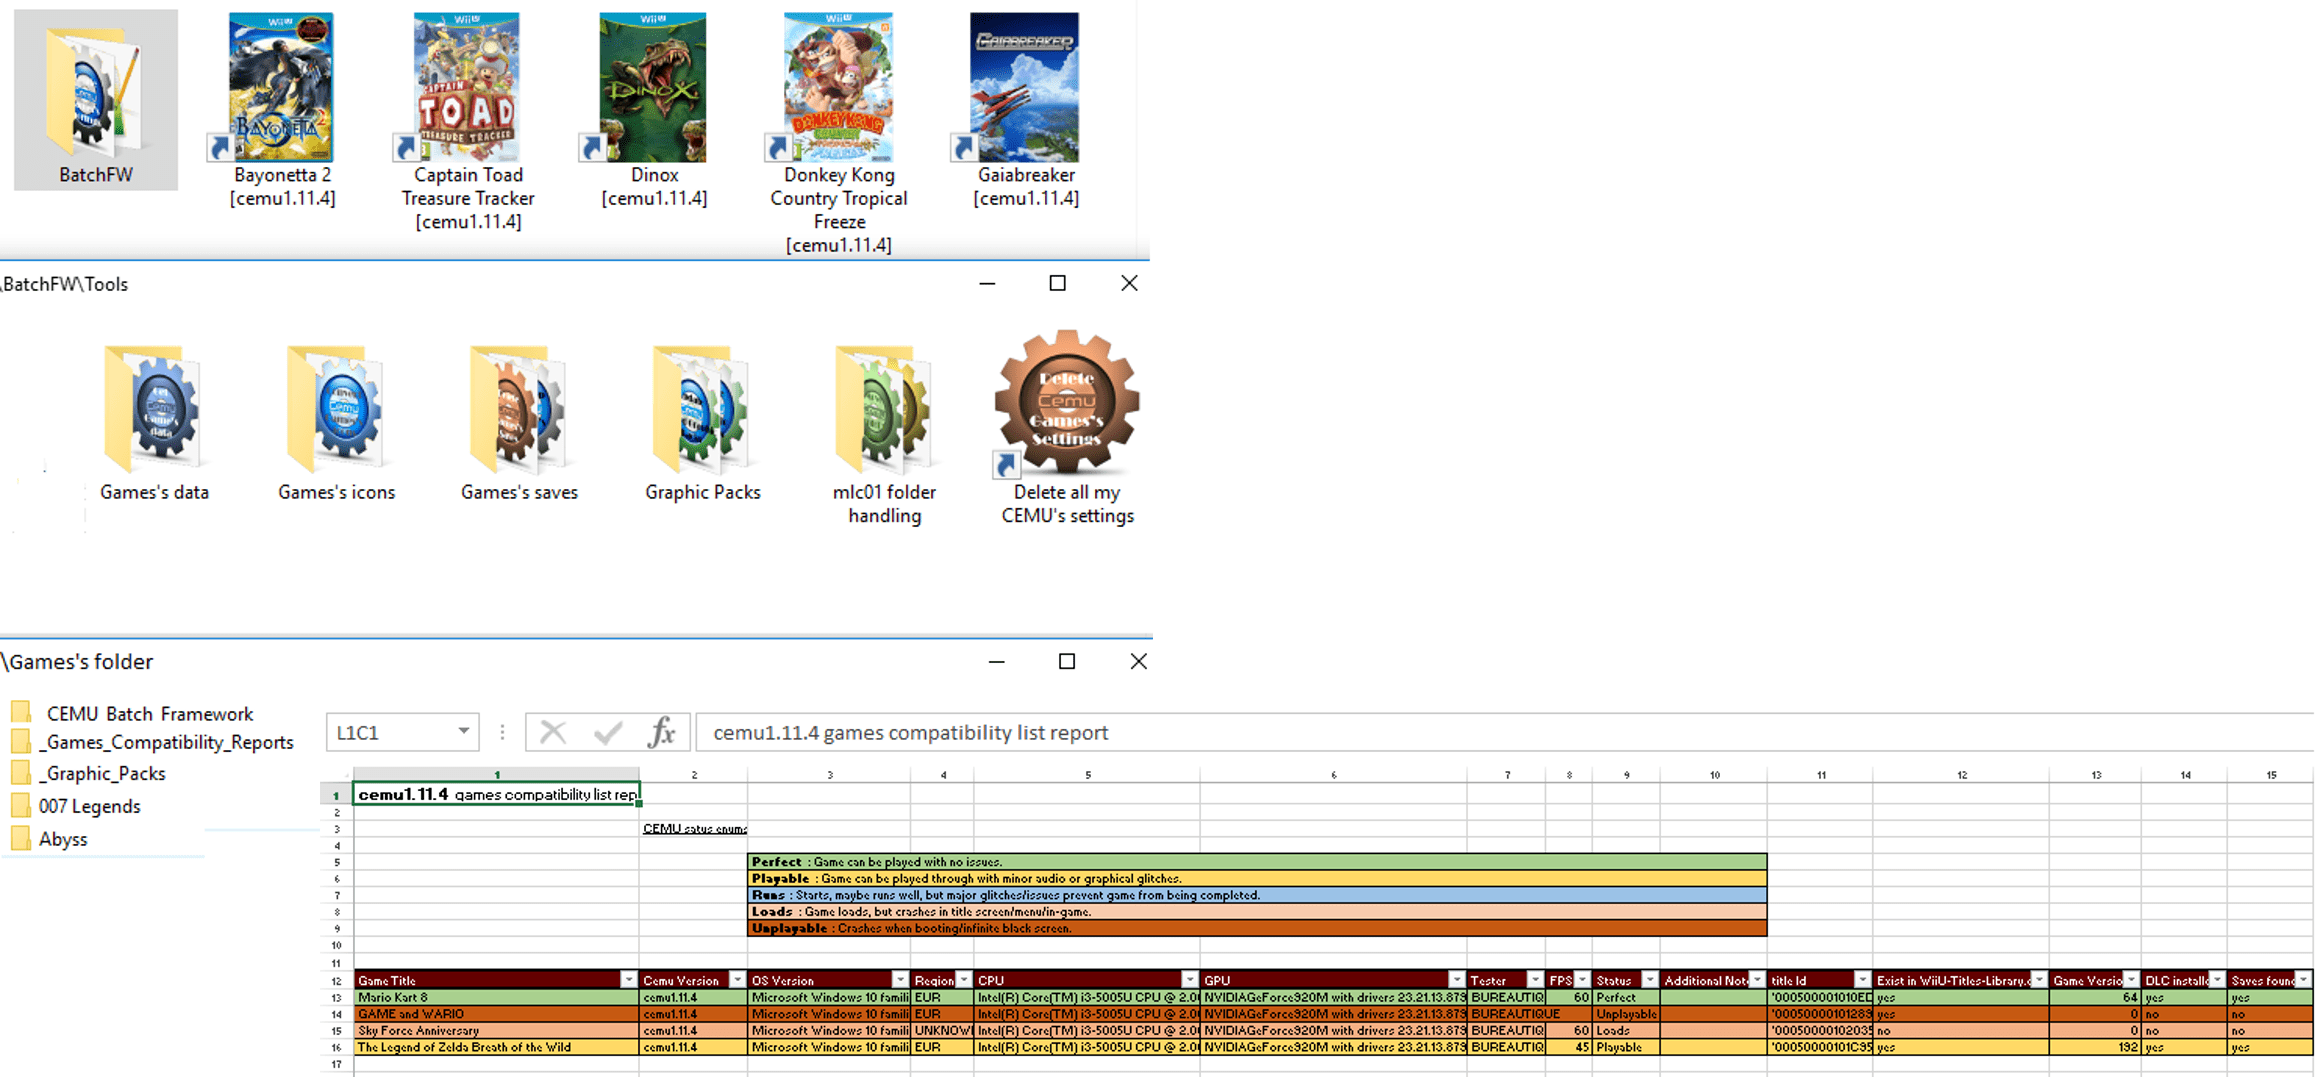2320x1077 pixels.
Task: Open the Status column filter dropdown
Action: pos(1650,980)
